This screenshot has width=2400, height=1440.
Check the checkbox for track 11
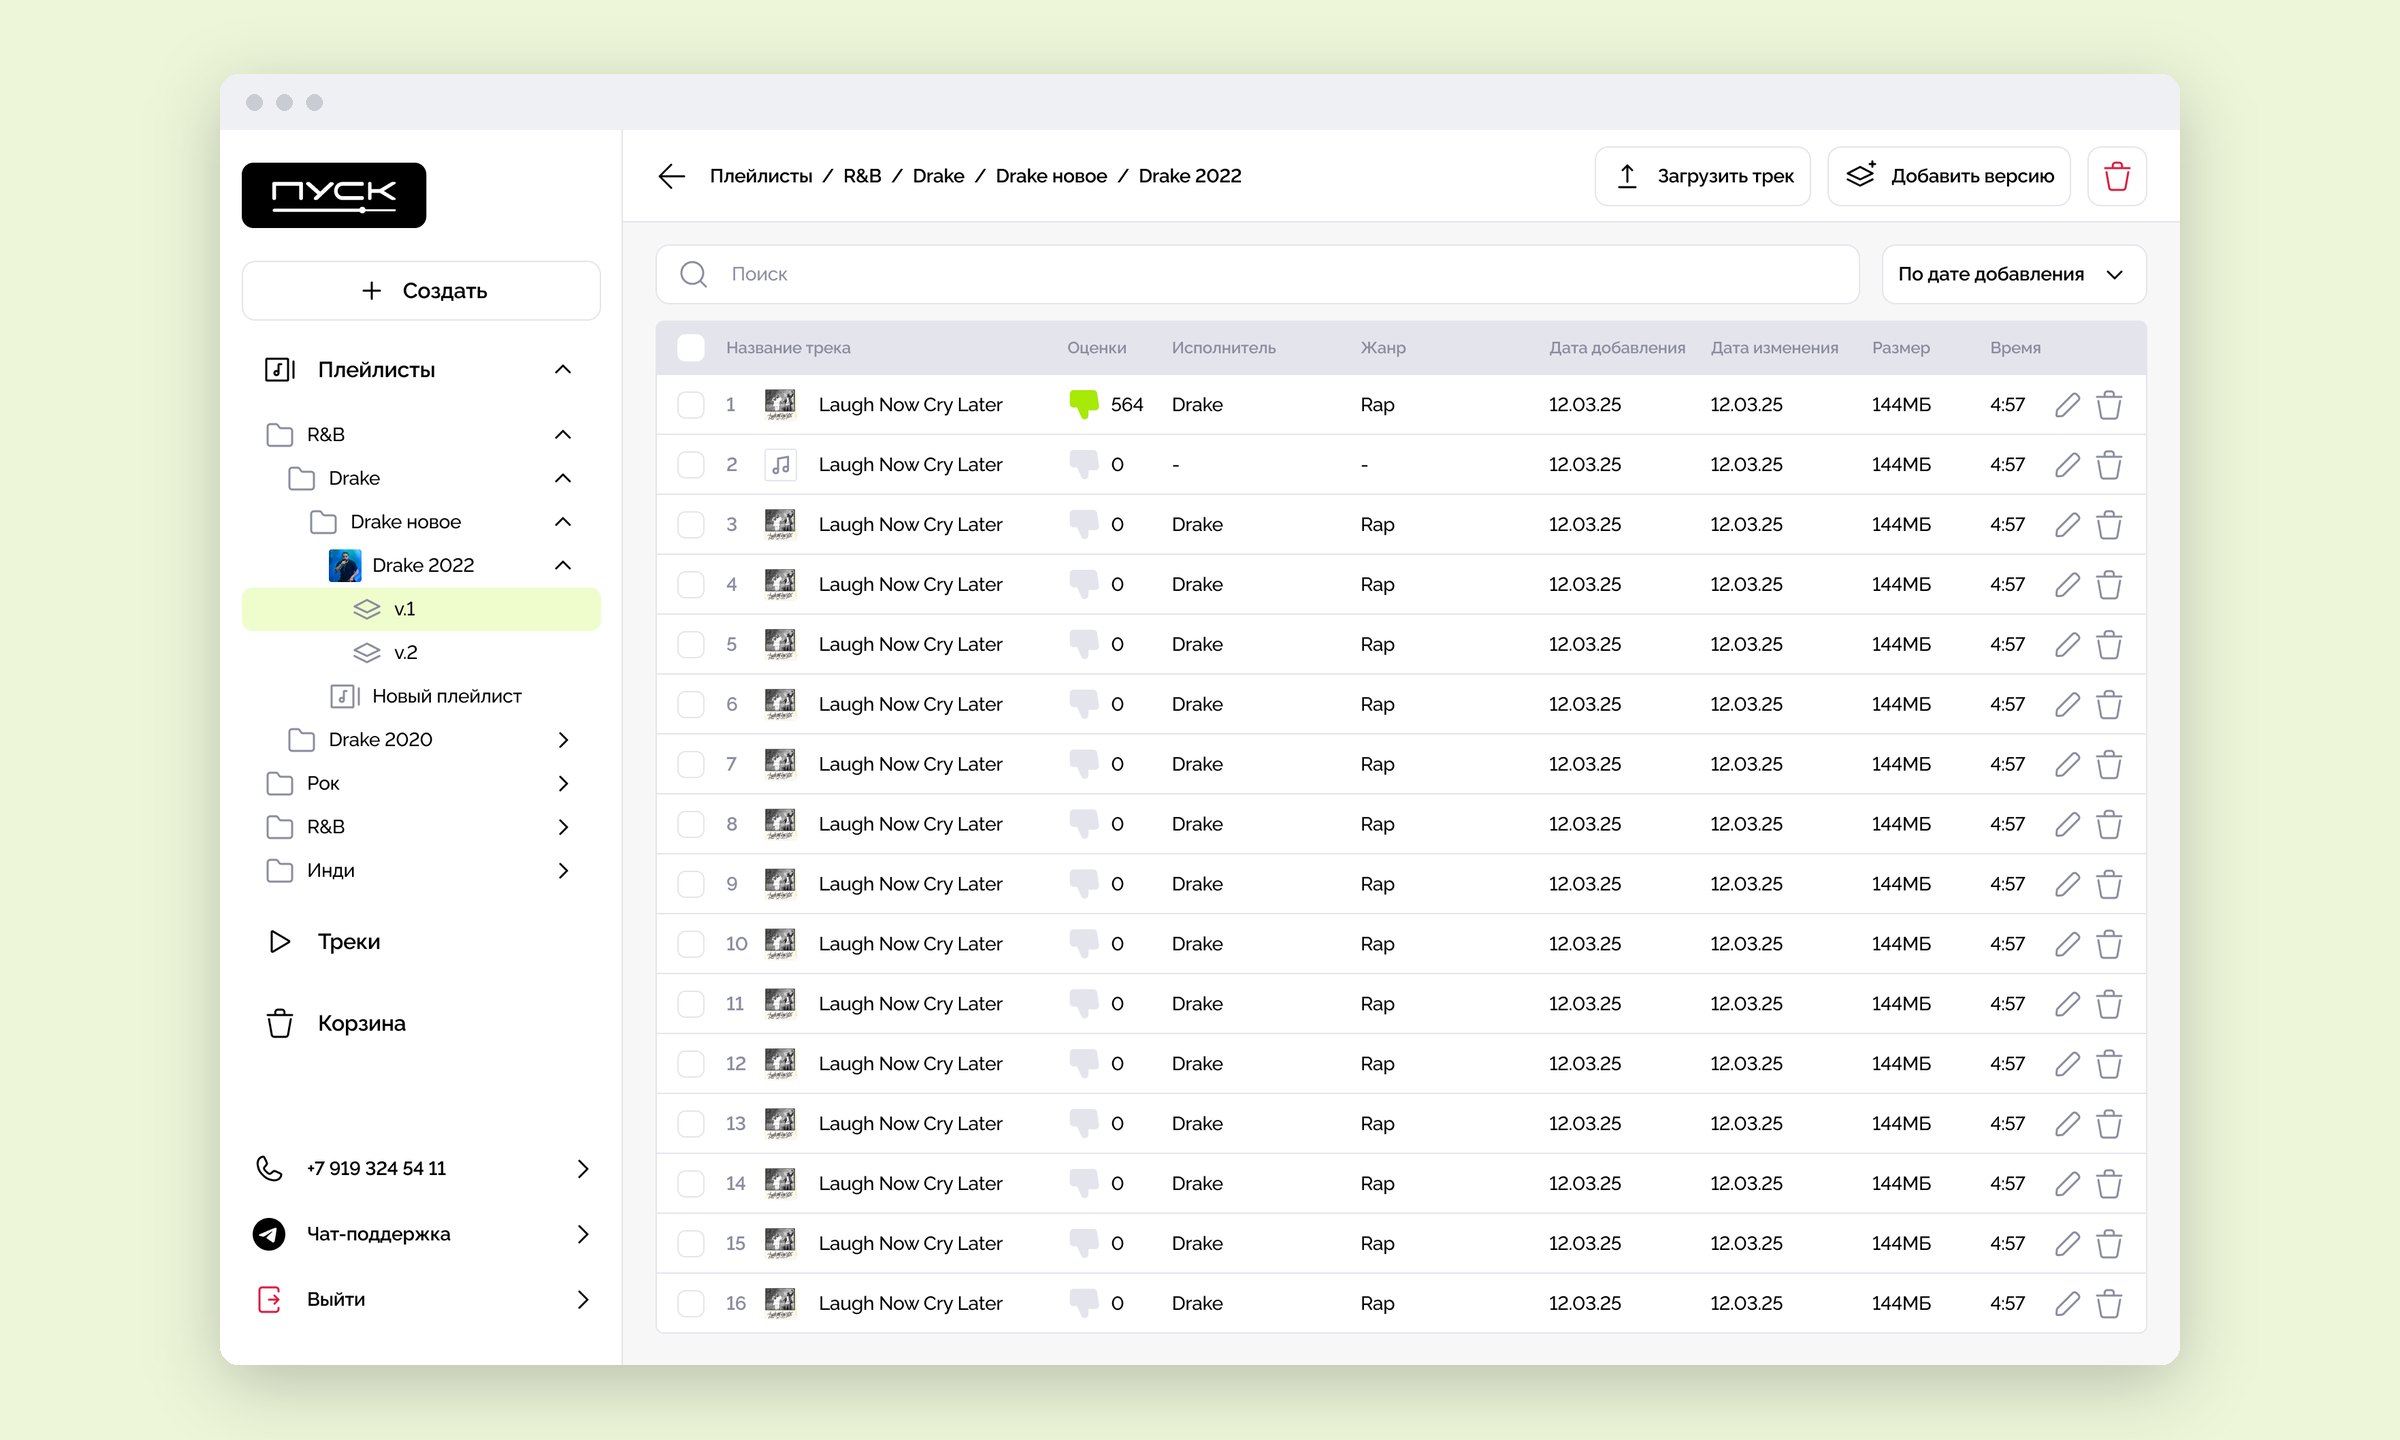pyautogui.click(x=691, y=1004)
